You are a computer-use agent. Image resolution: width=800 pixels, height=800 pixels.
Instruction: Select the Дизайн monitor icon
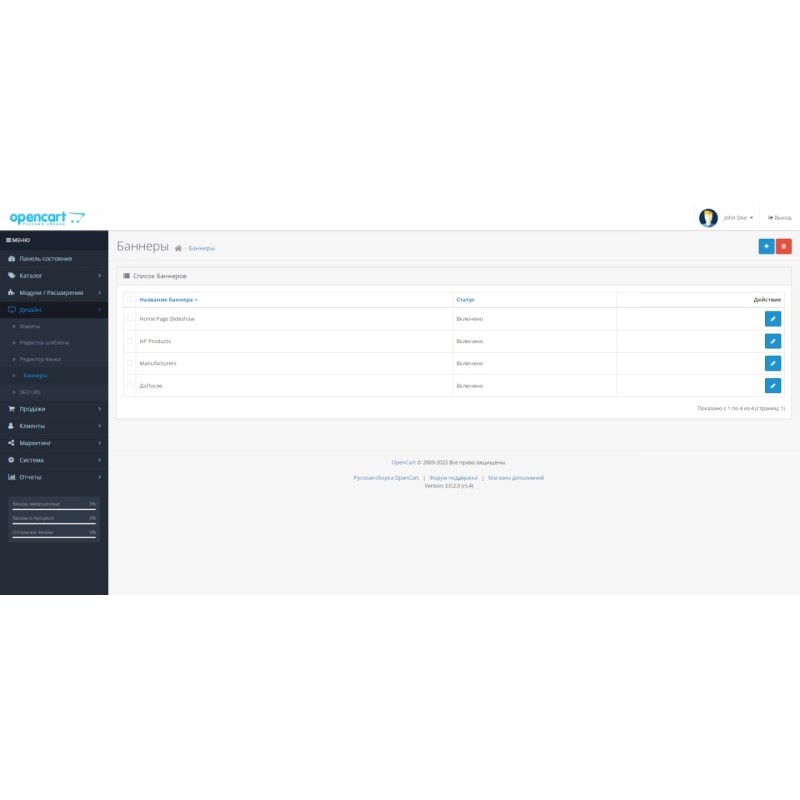(12, 308)
